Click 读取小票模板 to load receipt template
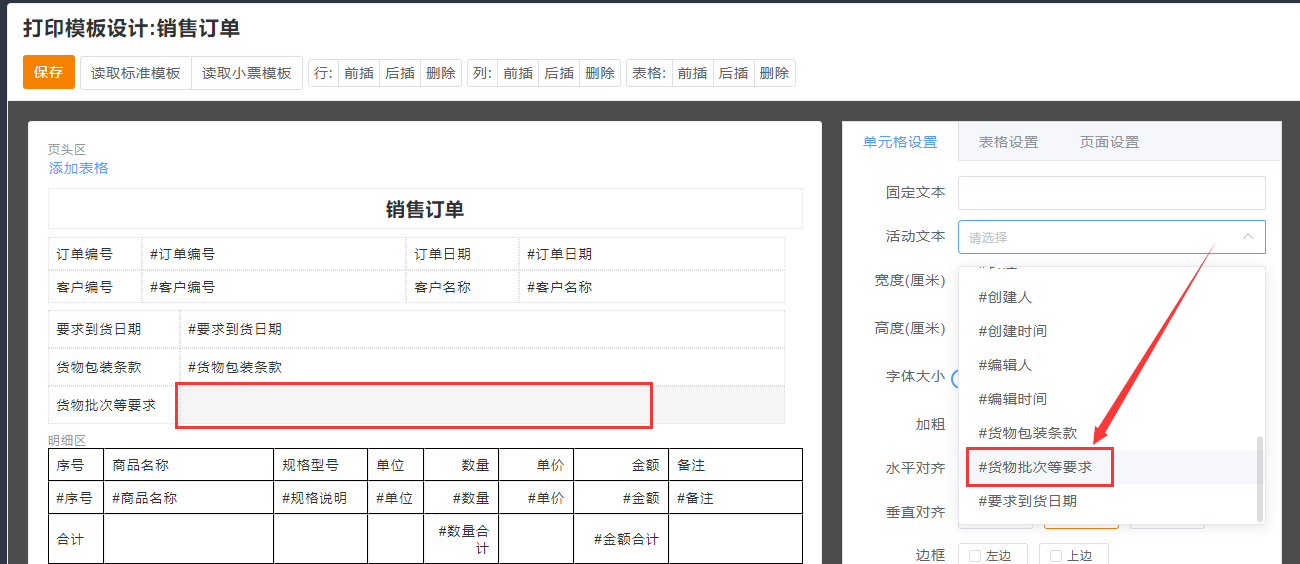 [246, 73]
